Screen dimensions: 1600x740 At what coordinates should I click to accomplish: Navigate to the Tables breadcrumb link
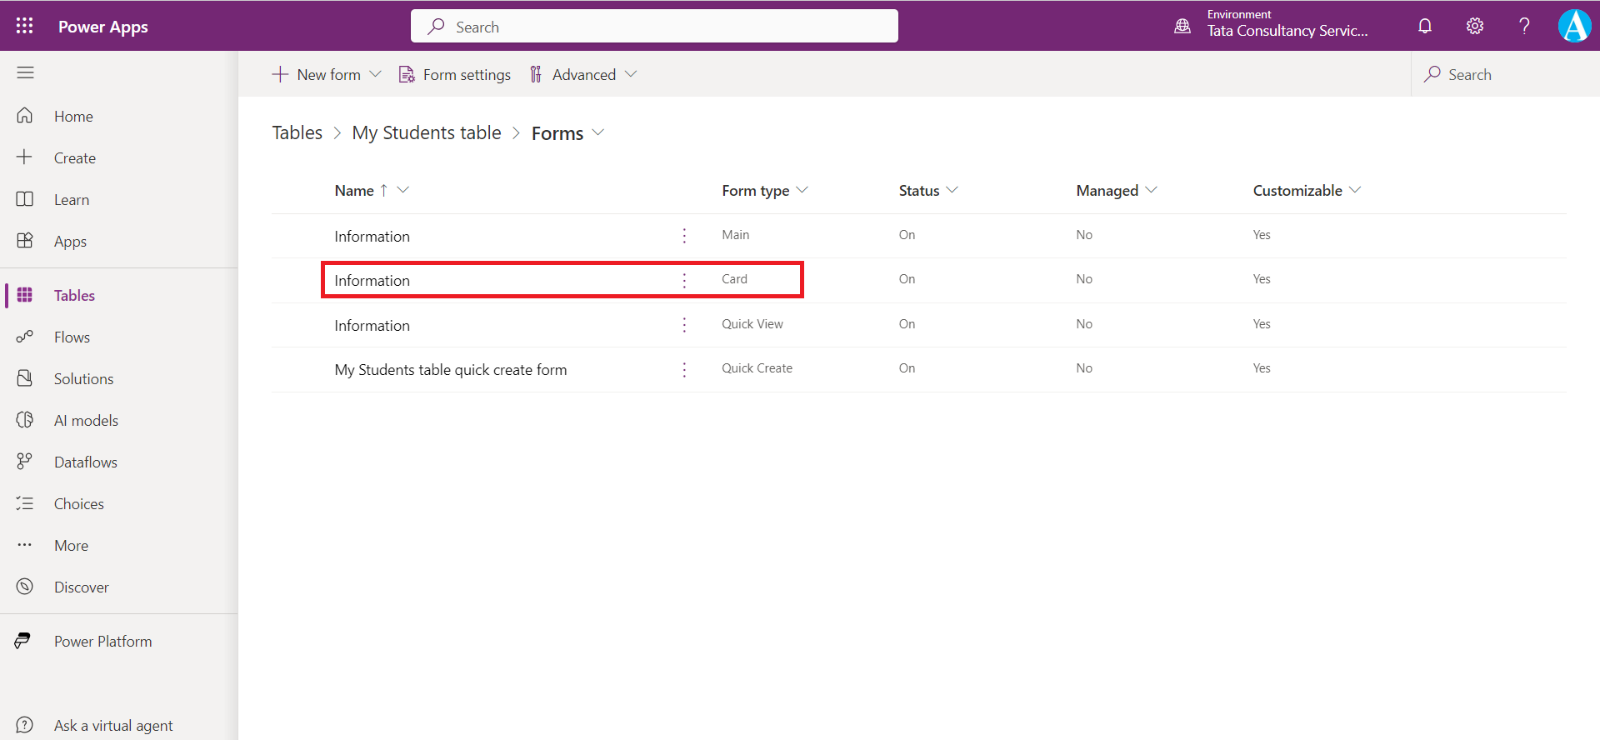coord(297,133)
